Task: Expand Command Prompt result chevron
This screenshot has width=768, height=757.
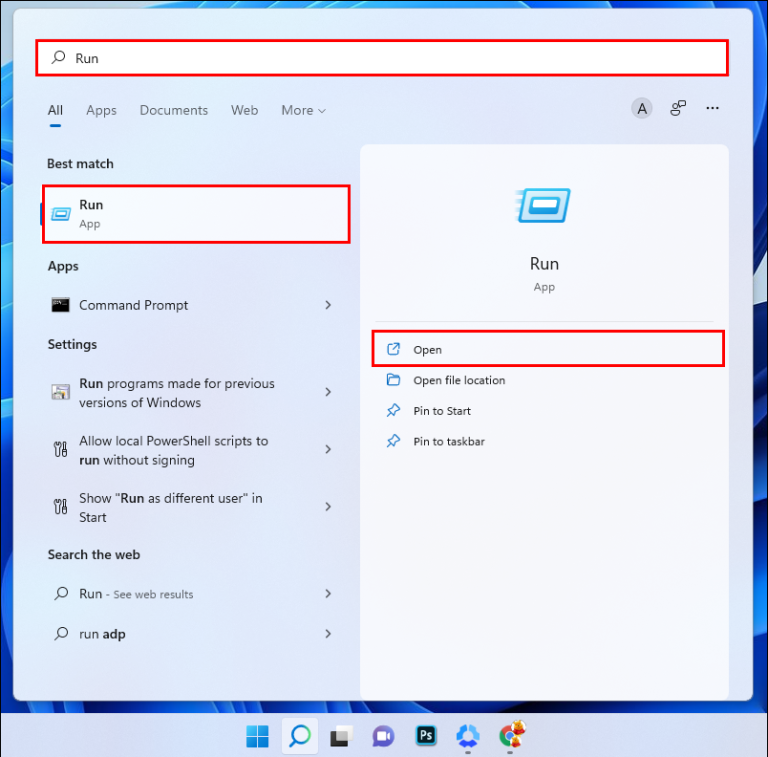Action: [x=328, y=305]
